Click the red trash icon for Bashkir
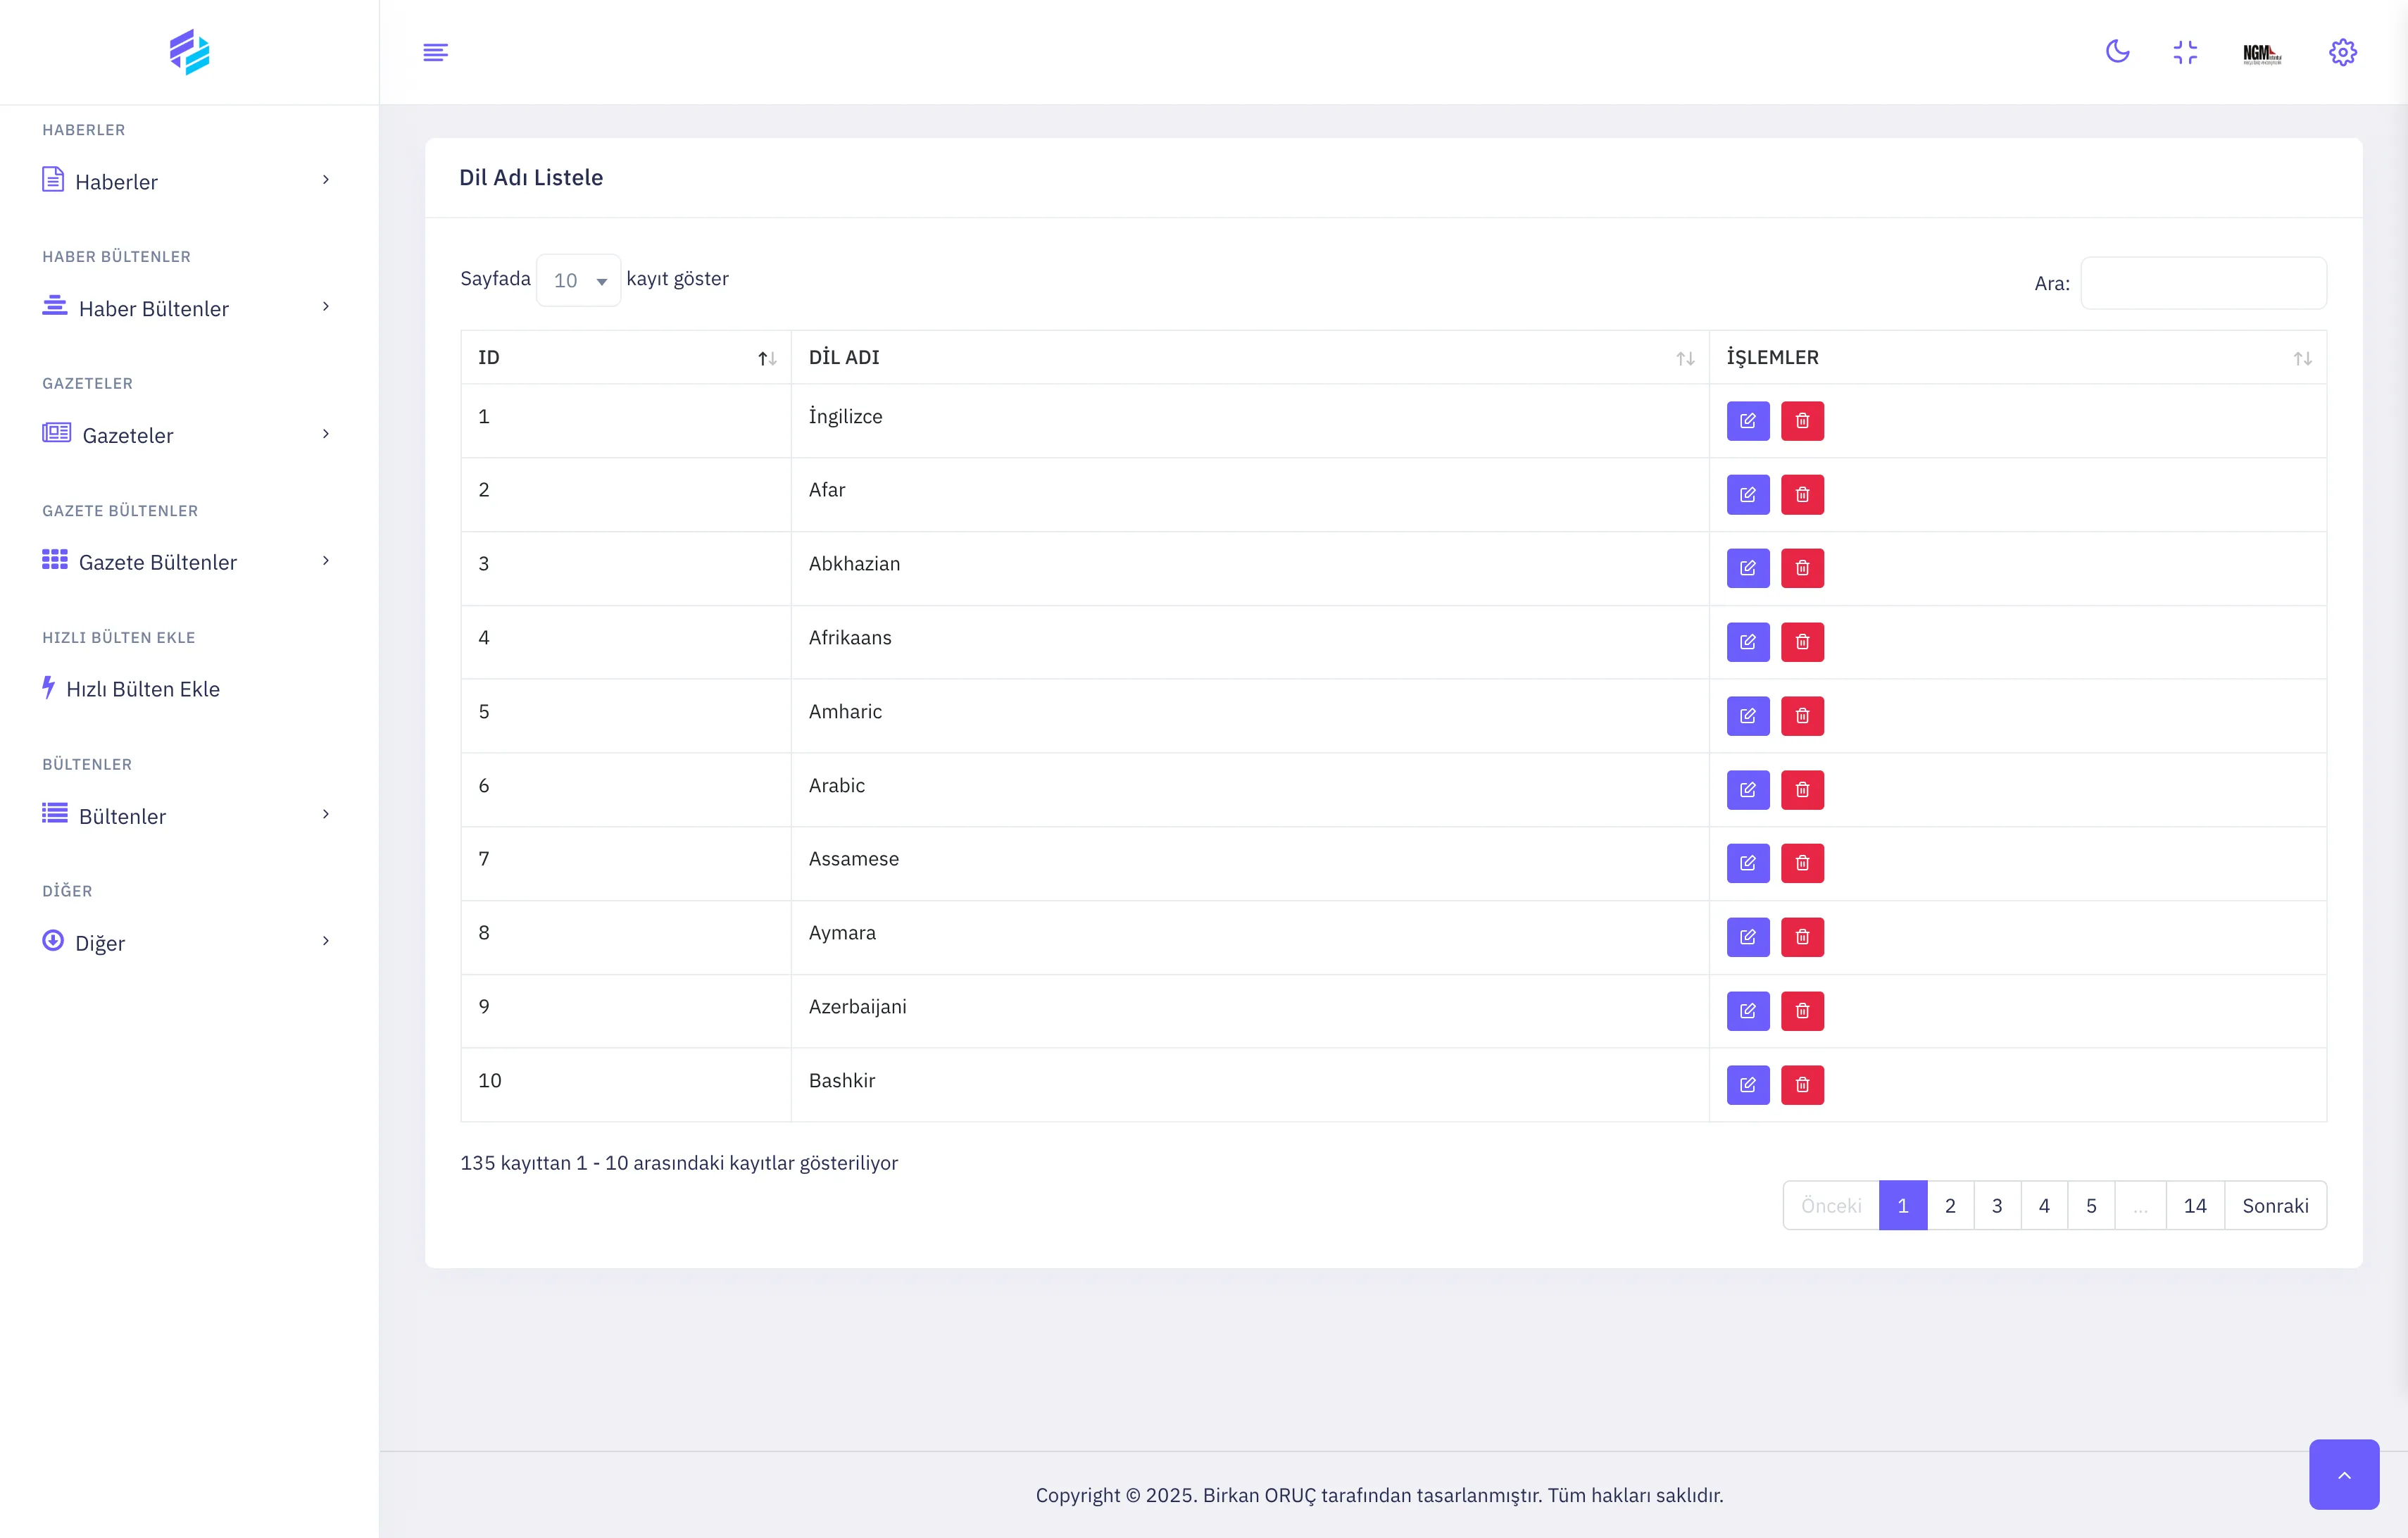 (1802, 1085)
